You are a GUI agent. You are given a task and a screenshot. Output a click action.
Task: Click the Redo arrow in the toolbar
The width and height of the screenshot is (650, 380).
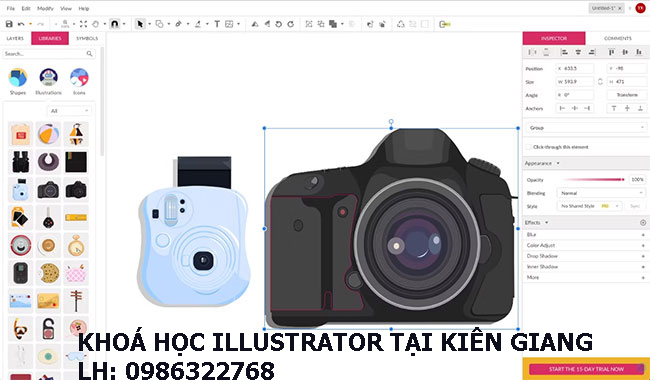(40, 24)
